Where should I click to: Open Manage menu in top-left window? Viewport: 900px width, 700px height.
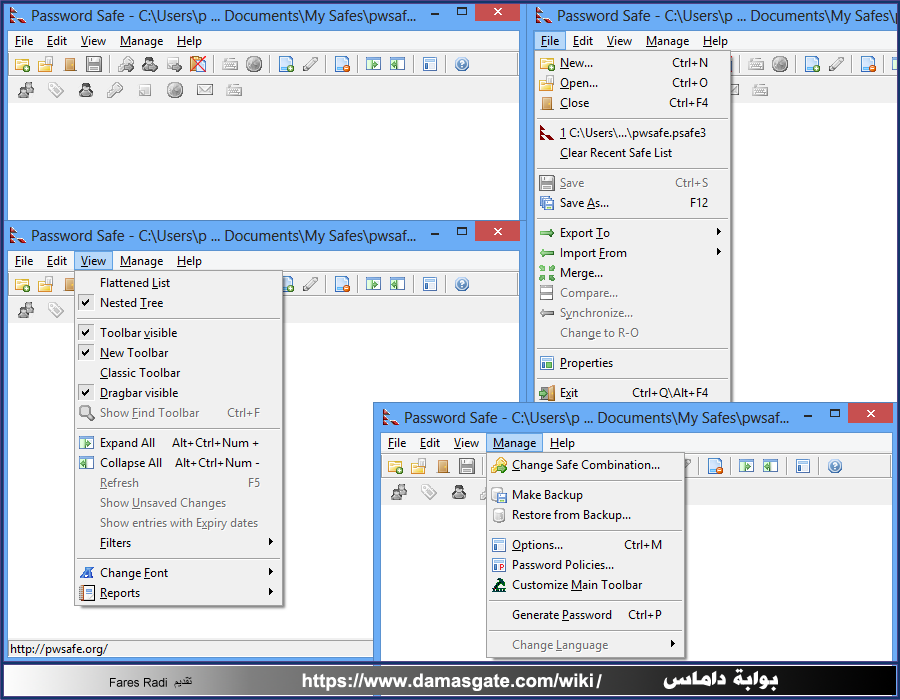142,41
